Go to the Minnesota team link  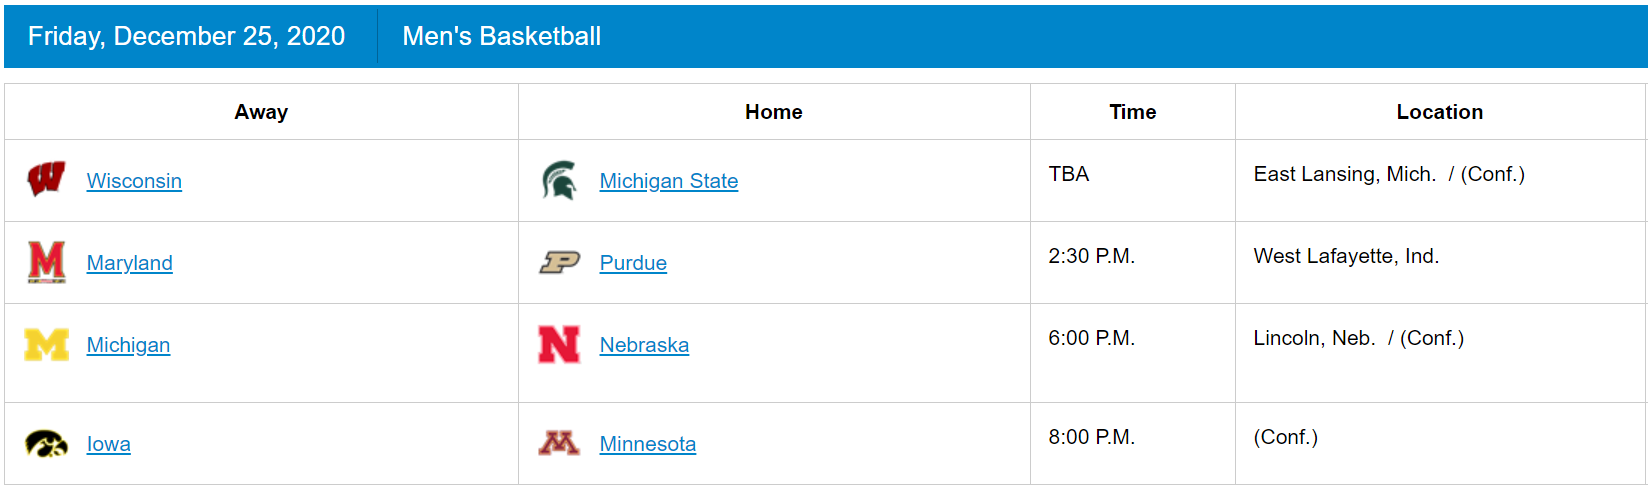coord(647,444)
